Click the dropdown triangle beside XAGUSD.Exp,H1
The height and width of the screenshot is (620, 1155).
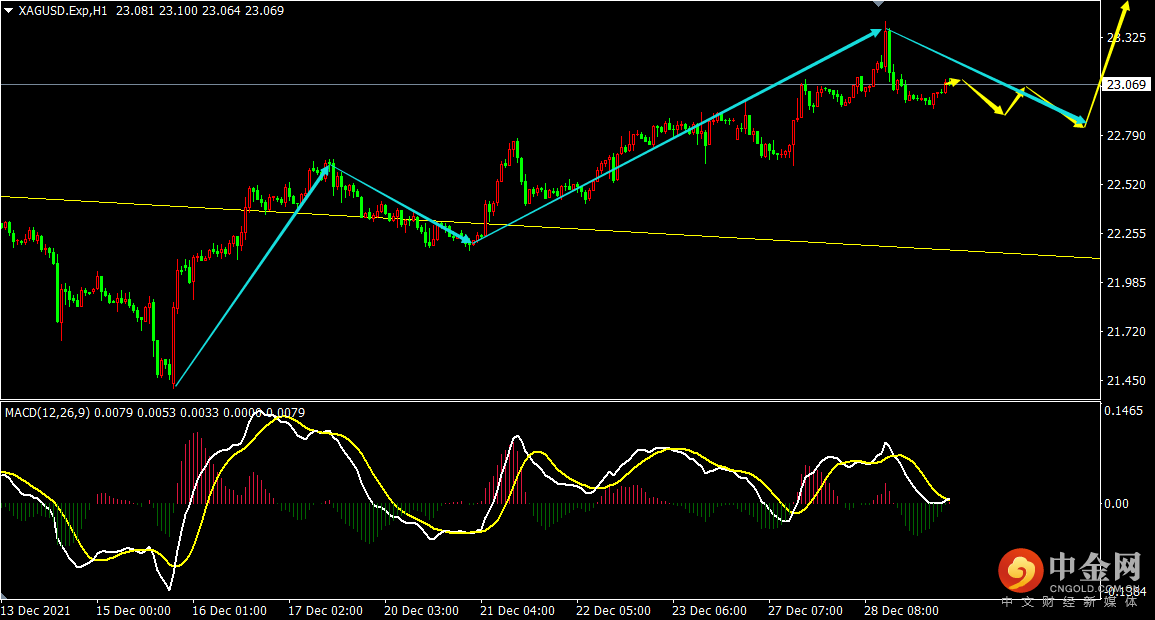coord(8,11)
